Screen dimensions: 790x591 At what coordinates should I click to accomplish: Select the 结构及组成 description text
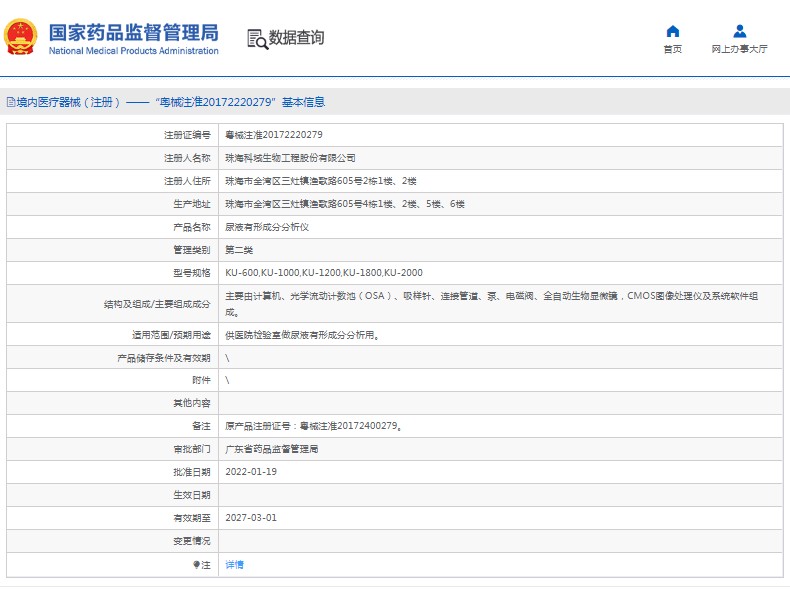click(x=491, y=304)
